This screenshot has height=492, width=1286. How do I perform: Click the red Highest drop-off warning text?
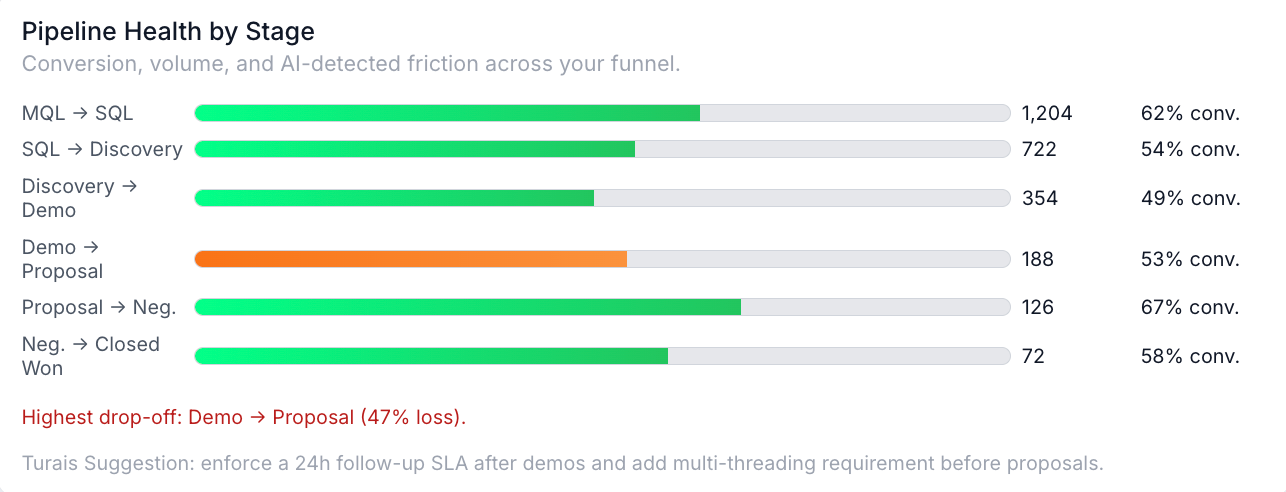coord(244,417)
